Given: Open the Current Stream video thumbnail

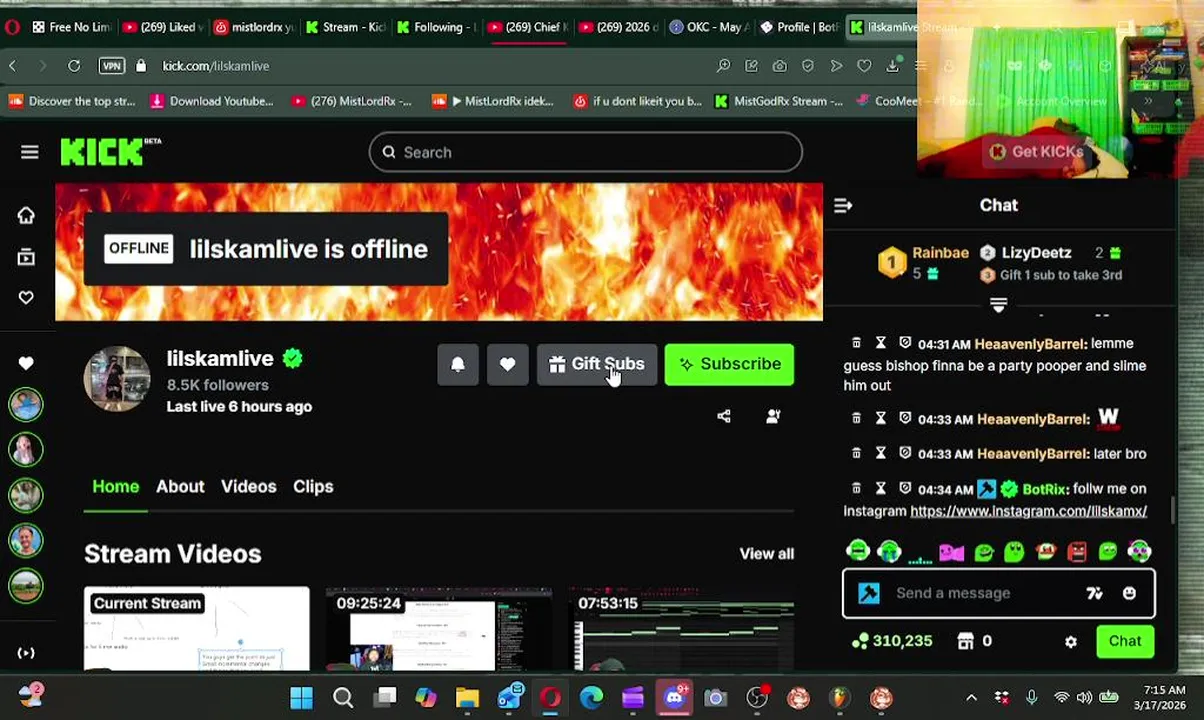Looking at the screenshot, I should 197,629.
